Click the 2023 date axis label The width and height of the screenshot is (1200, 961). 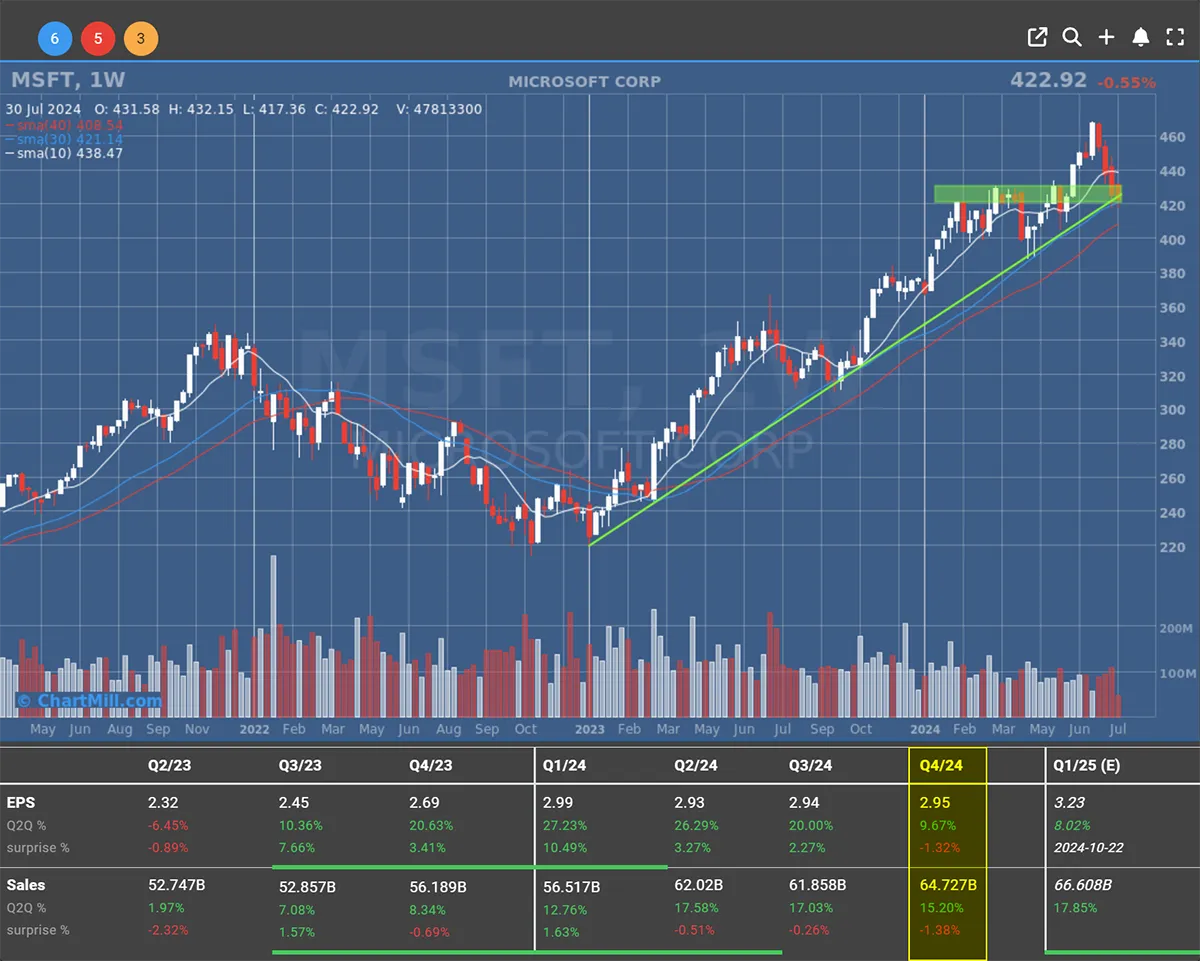click(x=590, y=730)
